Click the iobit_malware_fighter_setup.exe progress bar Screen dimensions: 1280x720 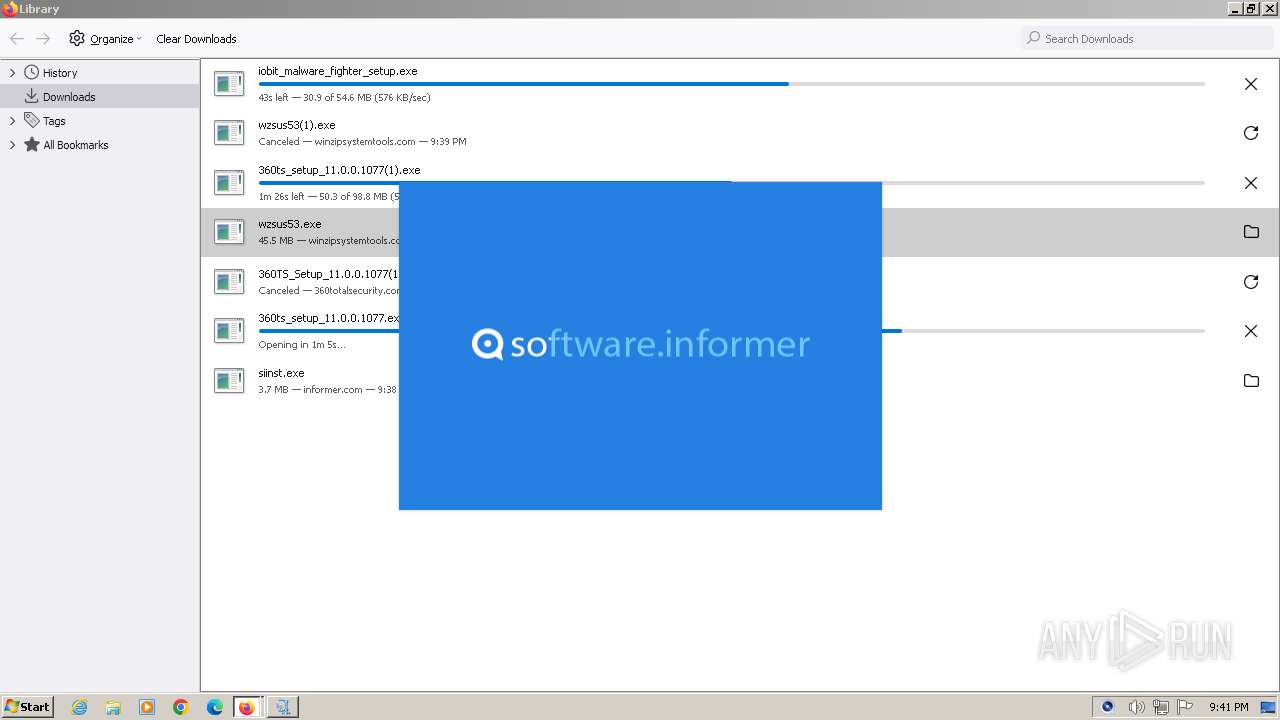(x=731, y=84)
